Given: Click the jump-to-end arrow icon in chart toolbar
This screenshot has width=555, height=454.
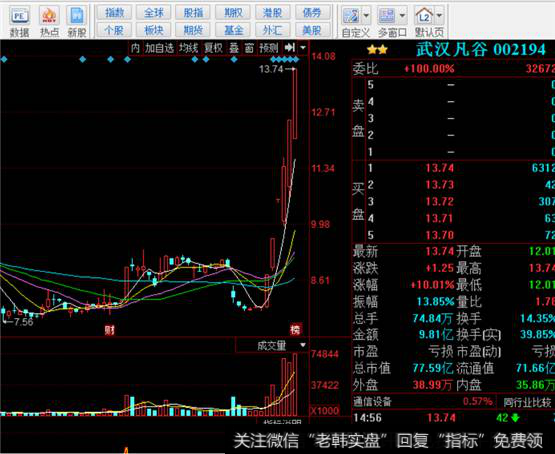Looking at the screenshot, I should (x=290, y=47).
